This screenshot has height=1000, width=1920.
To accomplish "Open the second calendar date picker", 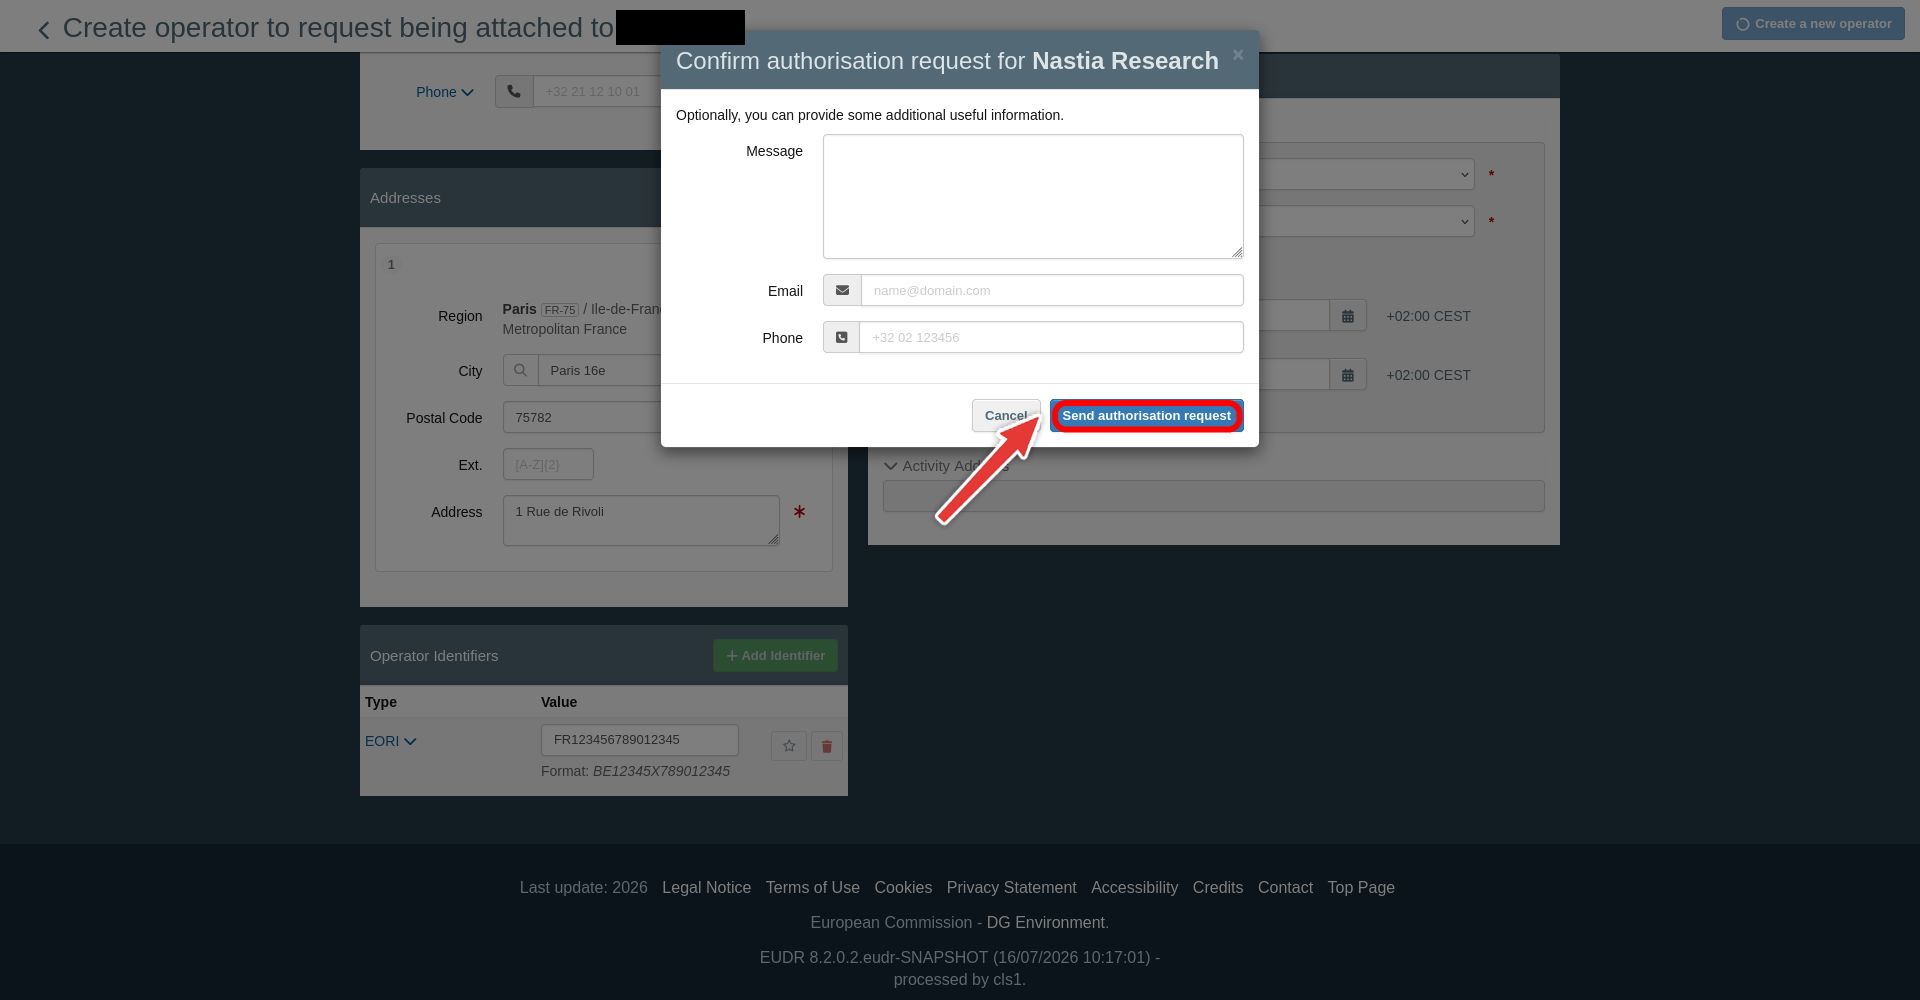I will tap(1348, 375).
